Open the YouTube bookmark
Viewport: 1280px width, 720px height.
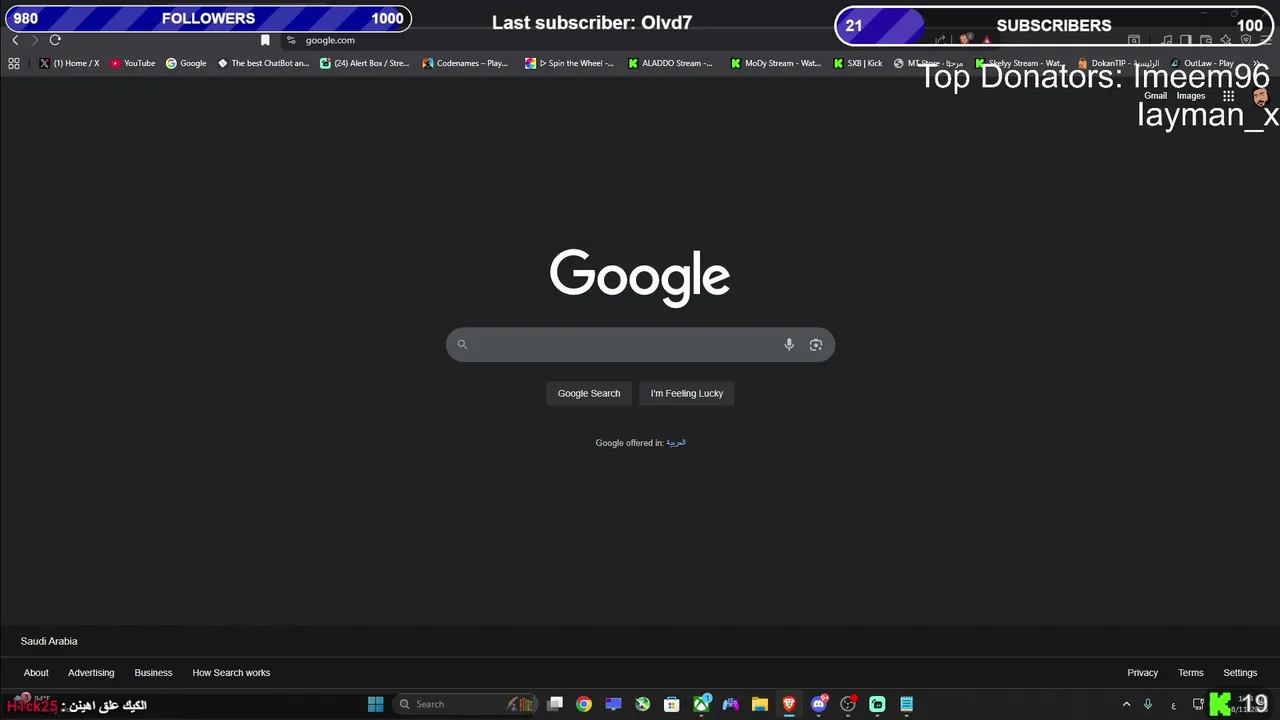[x=133, y=63]
